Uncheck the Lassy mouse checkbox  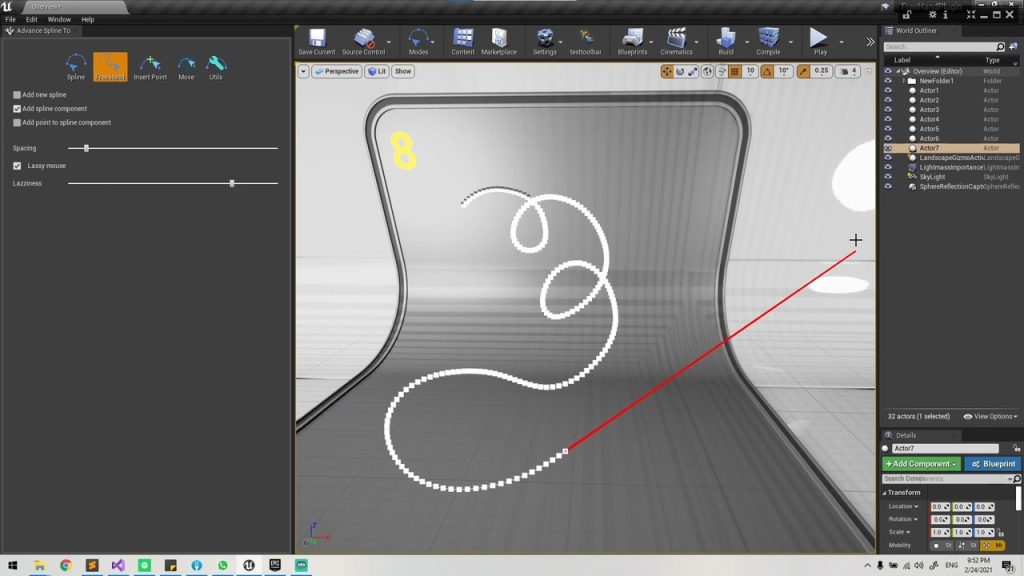pos(17,166)
